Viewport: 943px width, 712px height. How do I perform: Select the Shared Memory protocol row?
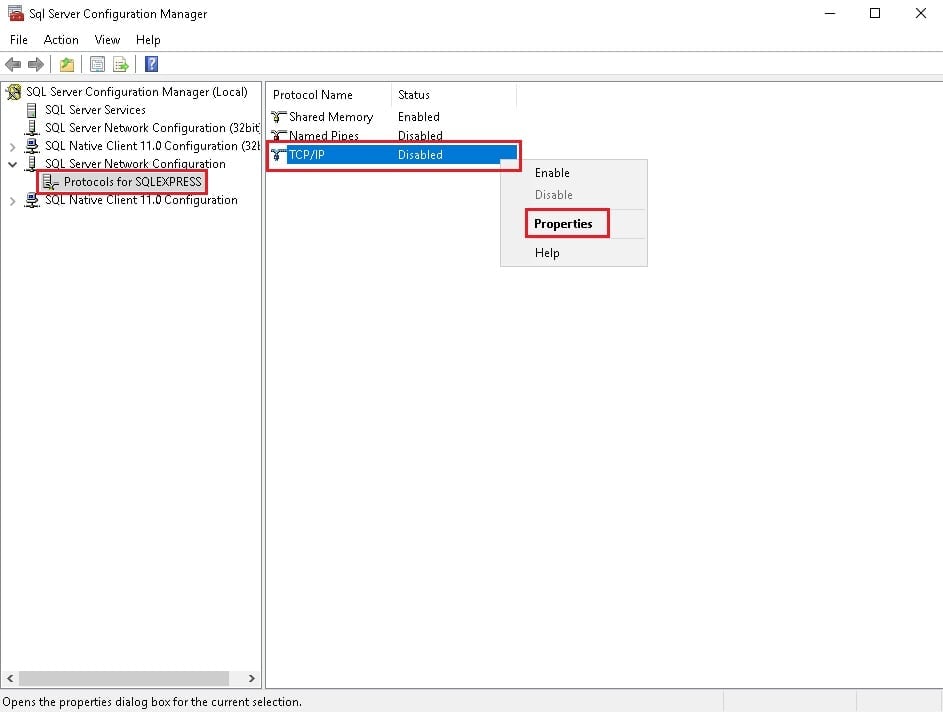pos(392,117)
